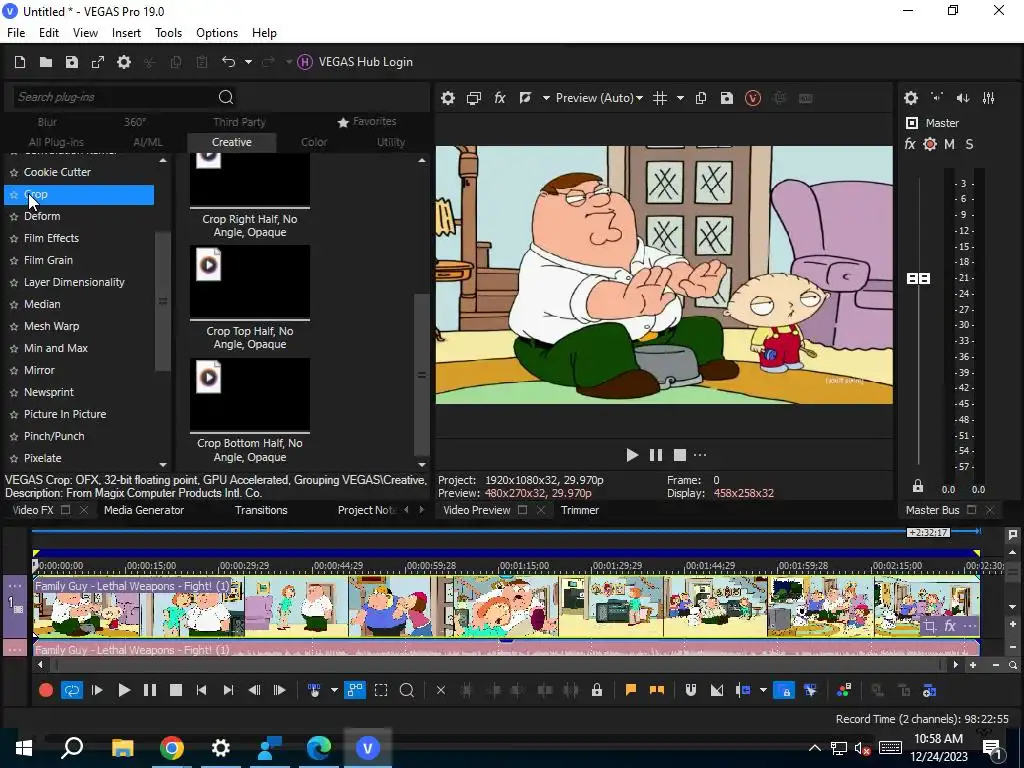The image size is (1024, 768).
Task: Adjust the Master volume fader
Action: 919,279
